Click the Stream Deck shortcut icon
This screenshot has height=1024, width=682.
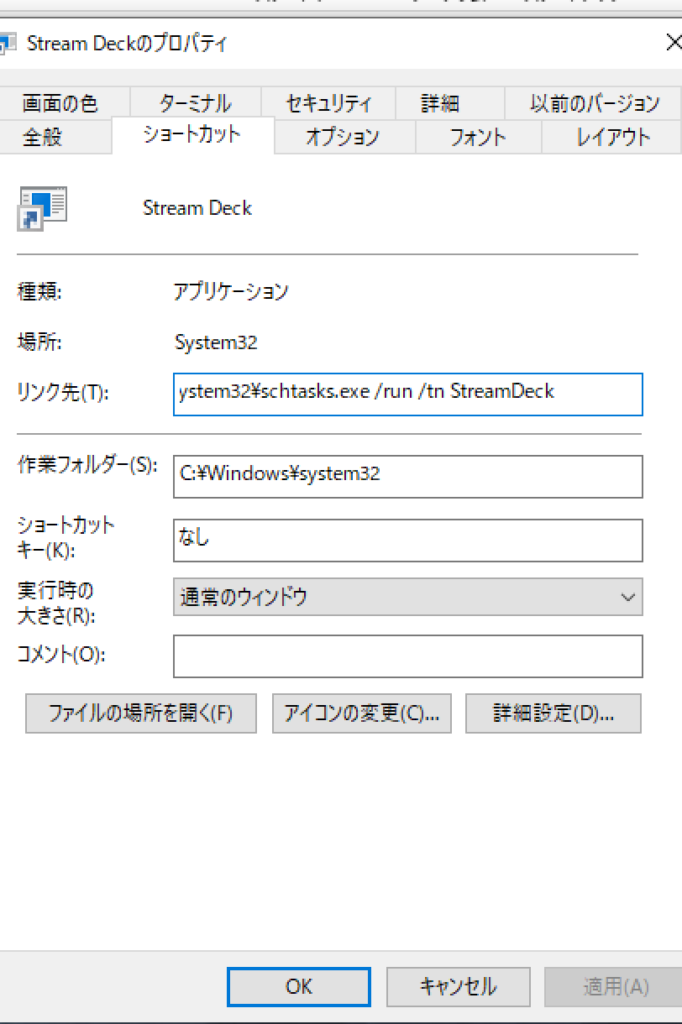(x=42, y=208)
